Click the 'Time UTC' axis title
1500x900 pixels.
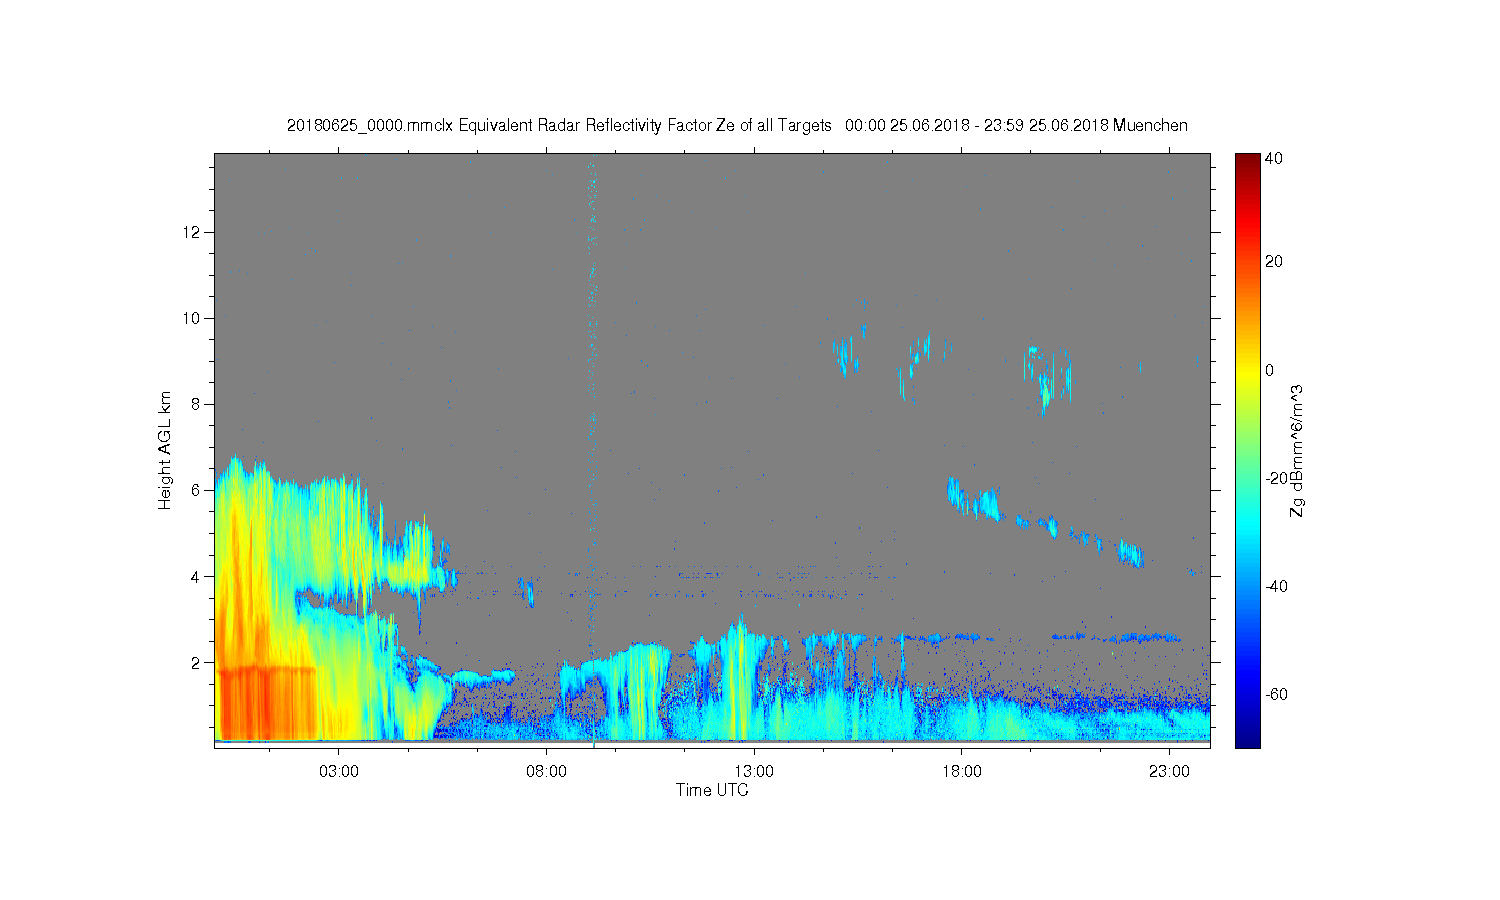(x=712, y=790)
